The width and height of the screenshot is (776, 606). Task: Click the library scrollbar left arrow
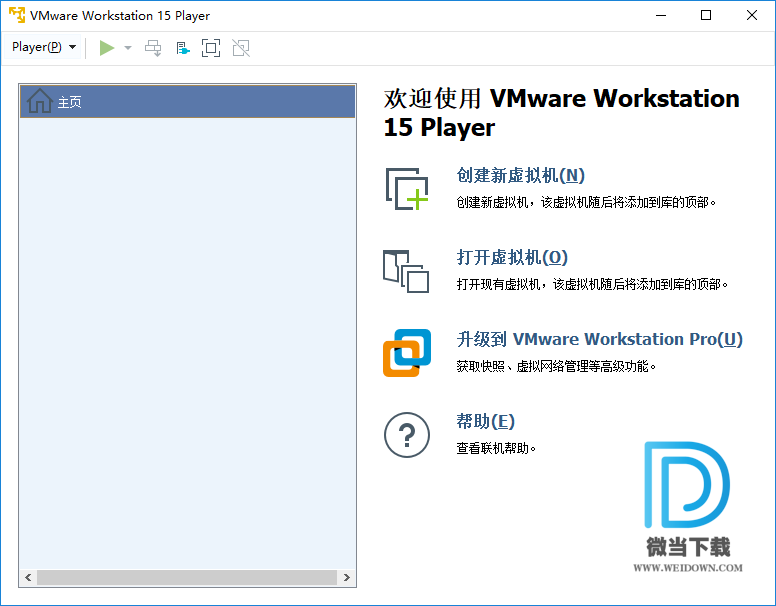point(28,577)
